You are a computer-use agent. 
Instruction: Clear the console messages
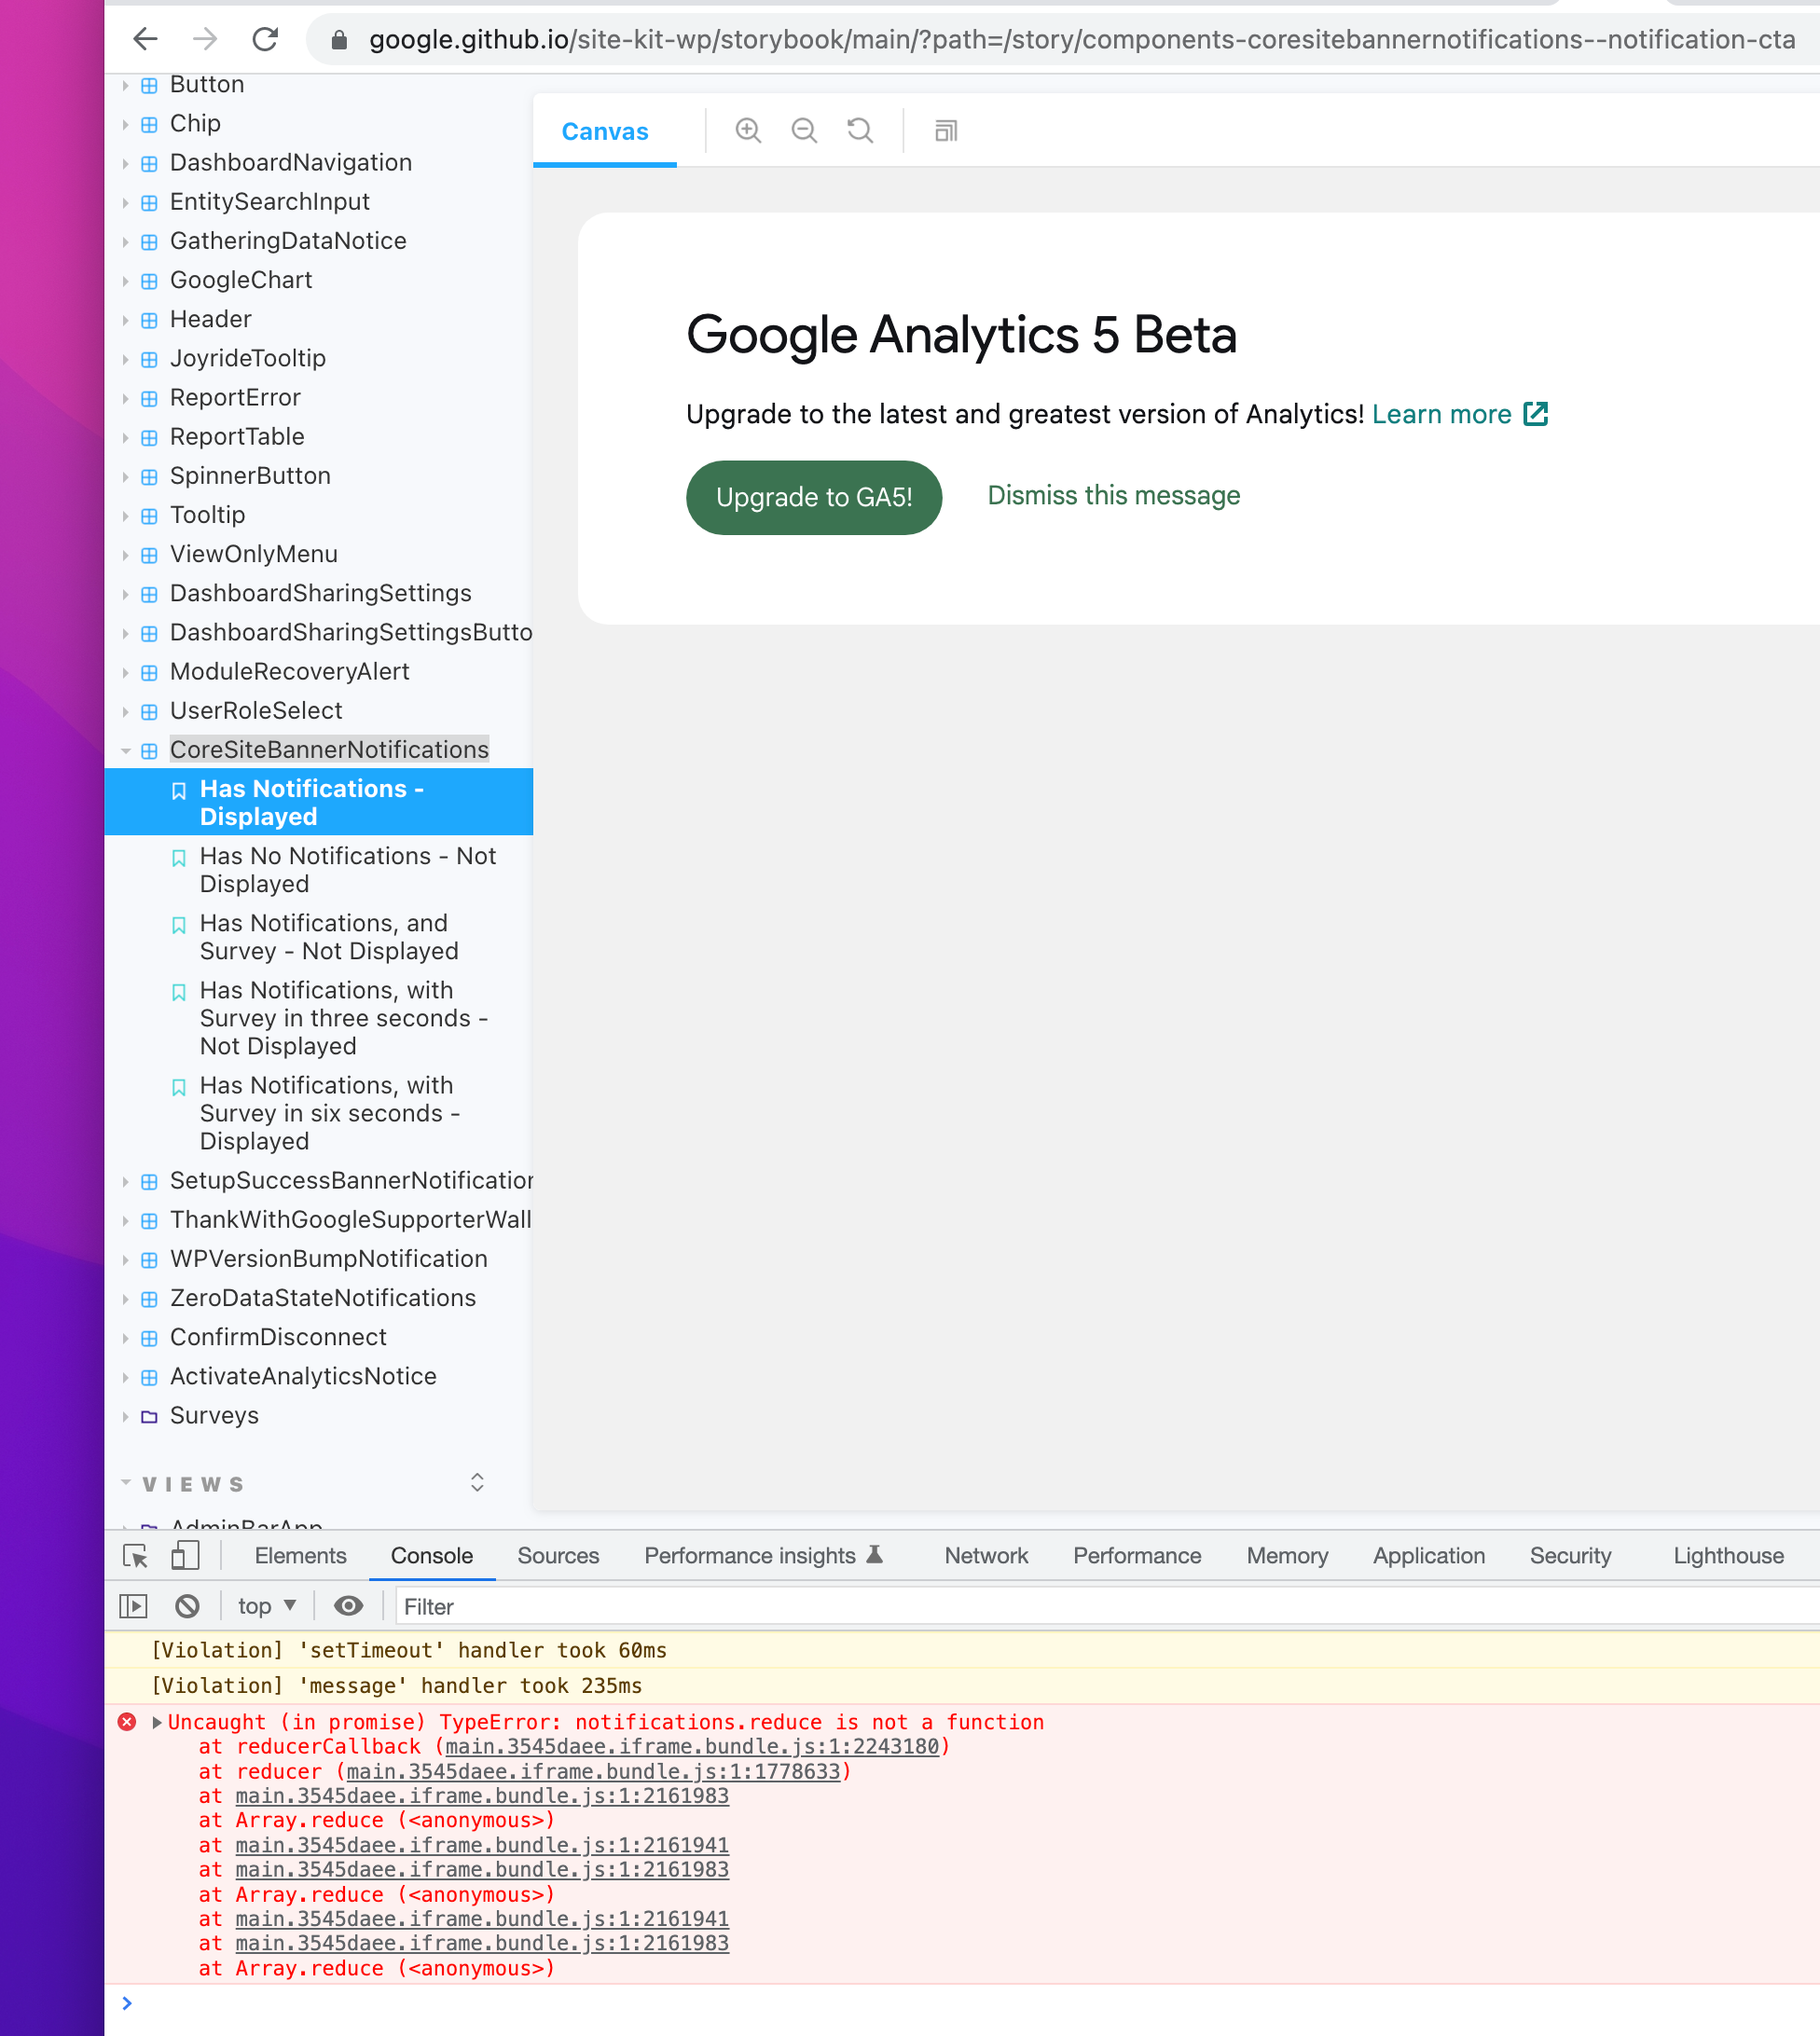[x=186, y=1605]
